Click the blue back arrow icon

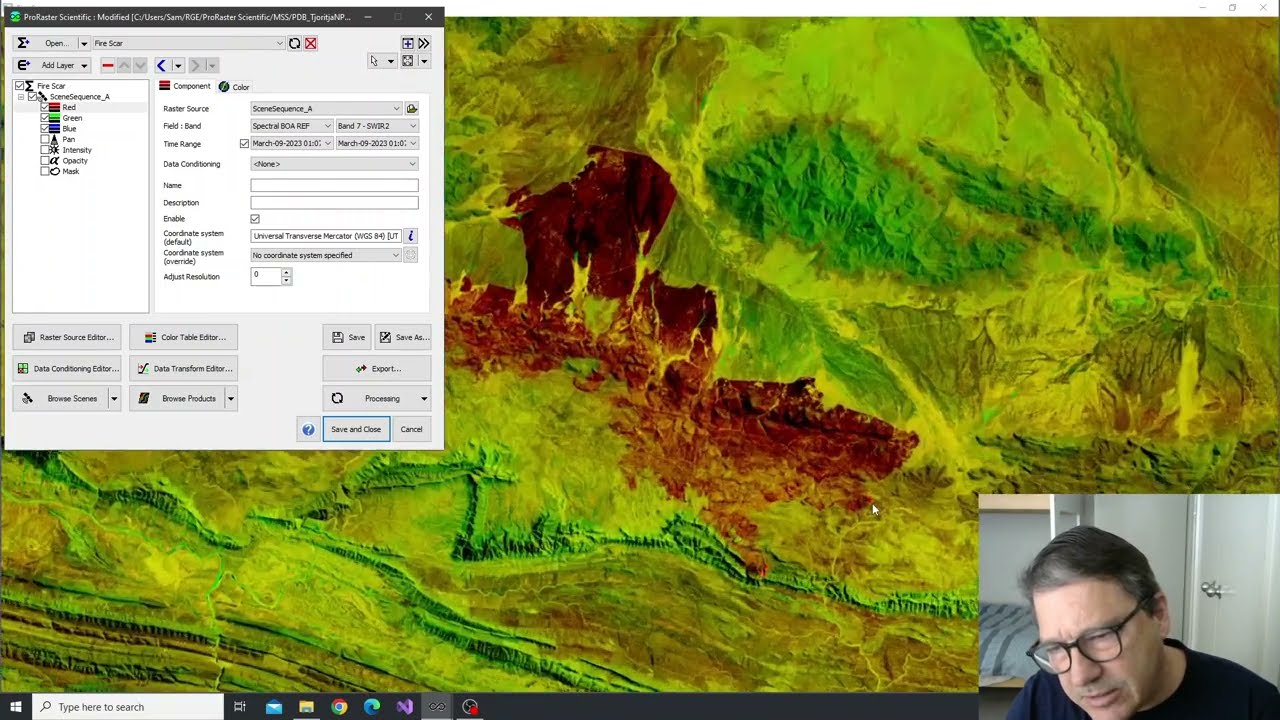point(161,65)
